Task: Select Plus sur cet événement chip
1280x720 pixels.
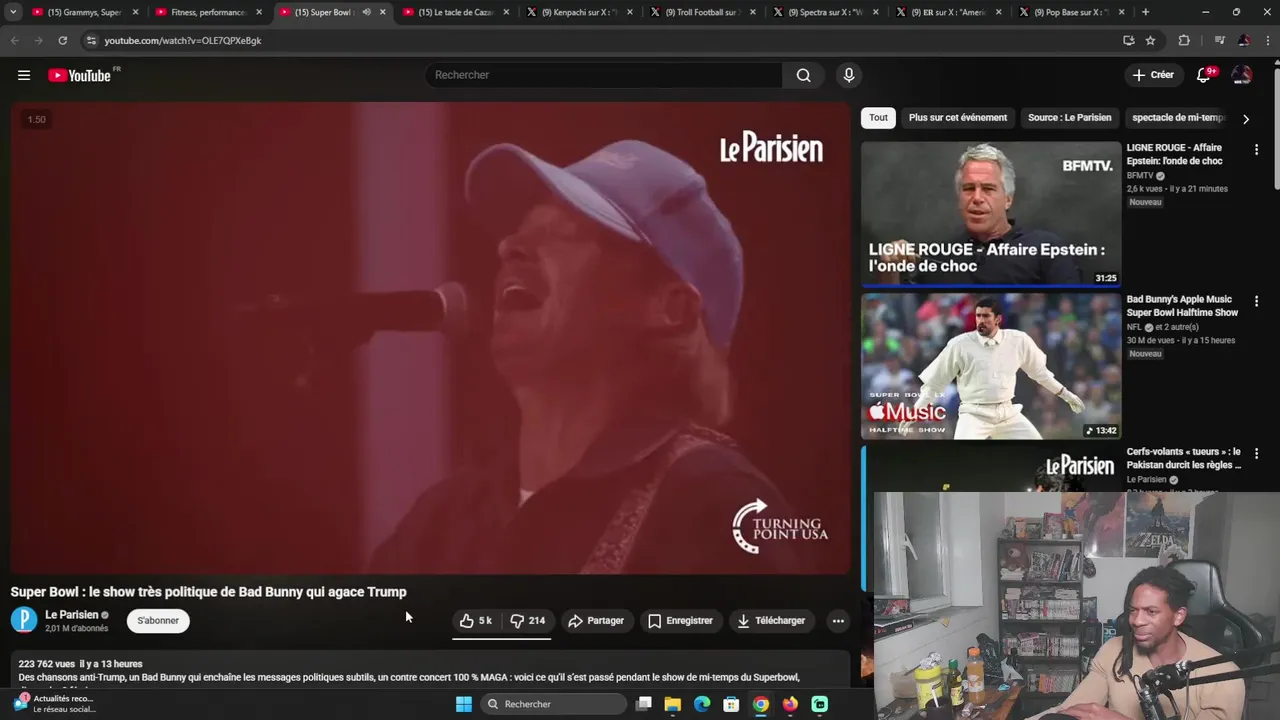Action: 957,118
